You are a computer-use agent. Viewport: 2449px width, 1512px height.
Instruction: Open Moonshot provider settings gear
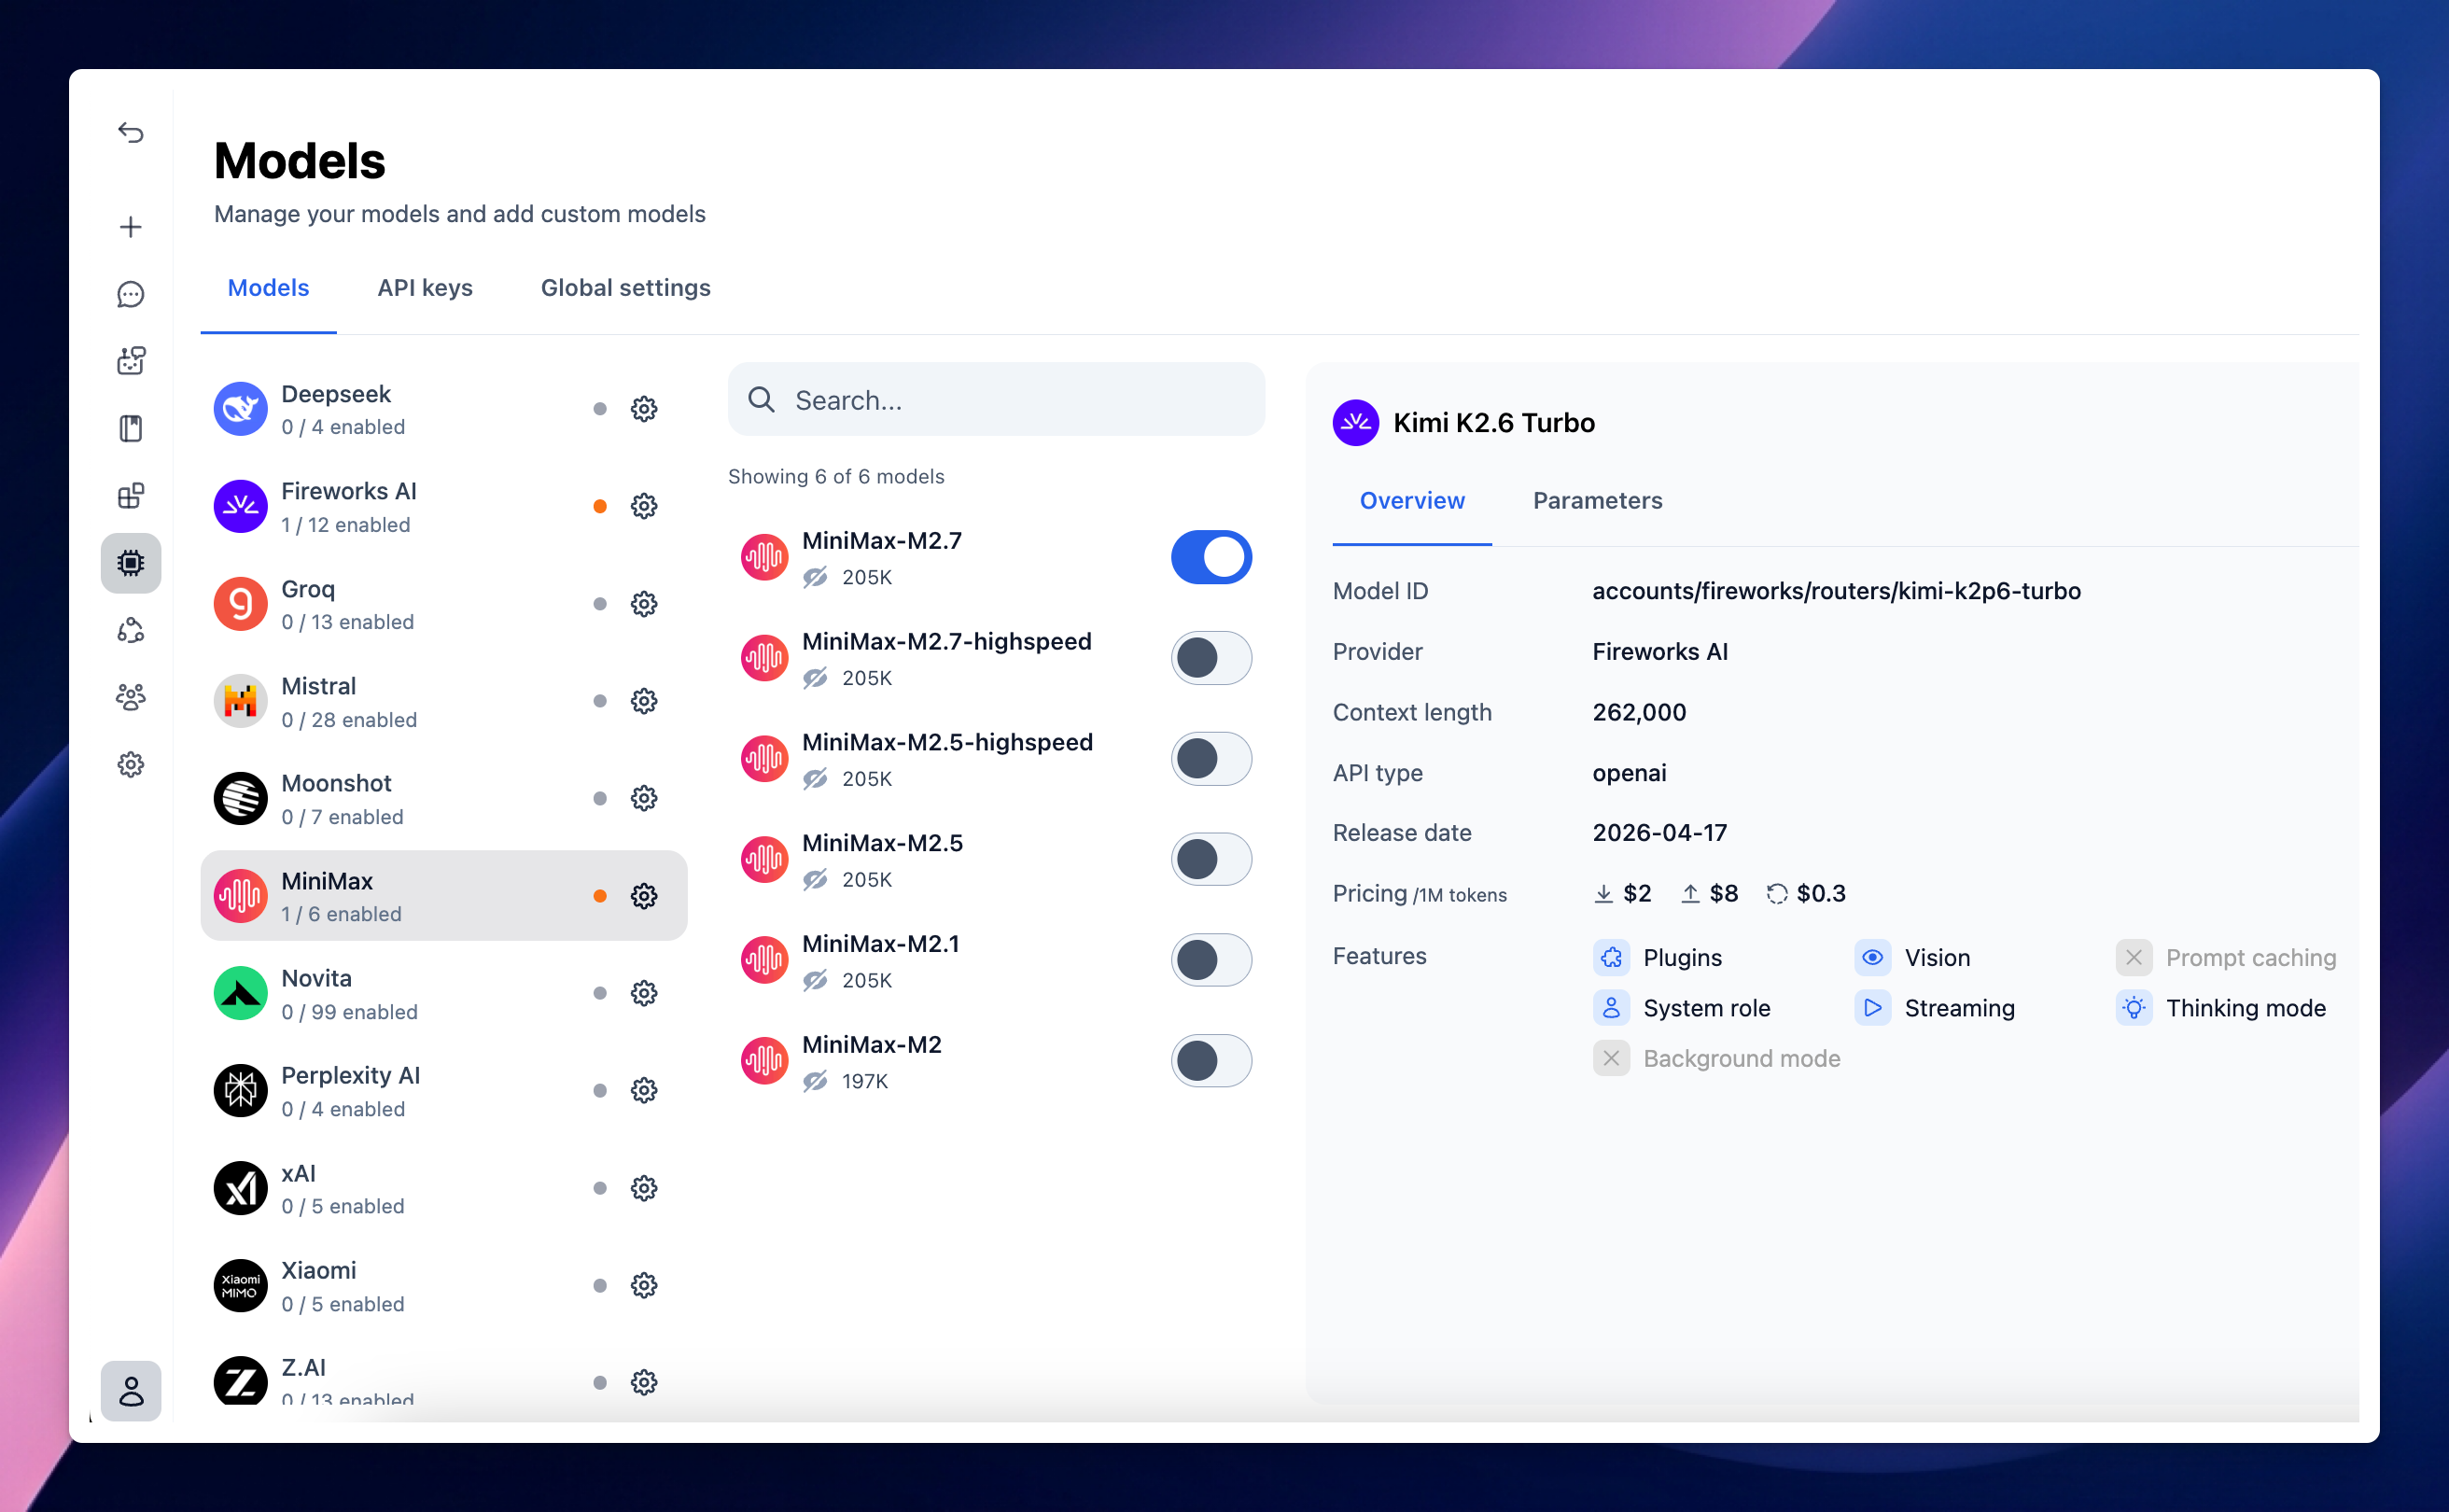click(x=644, y=798)
